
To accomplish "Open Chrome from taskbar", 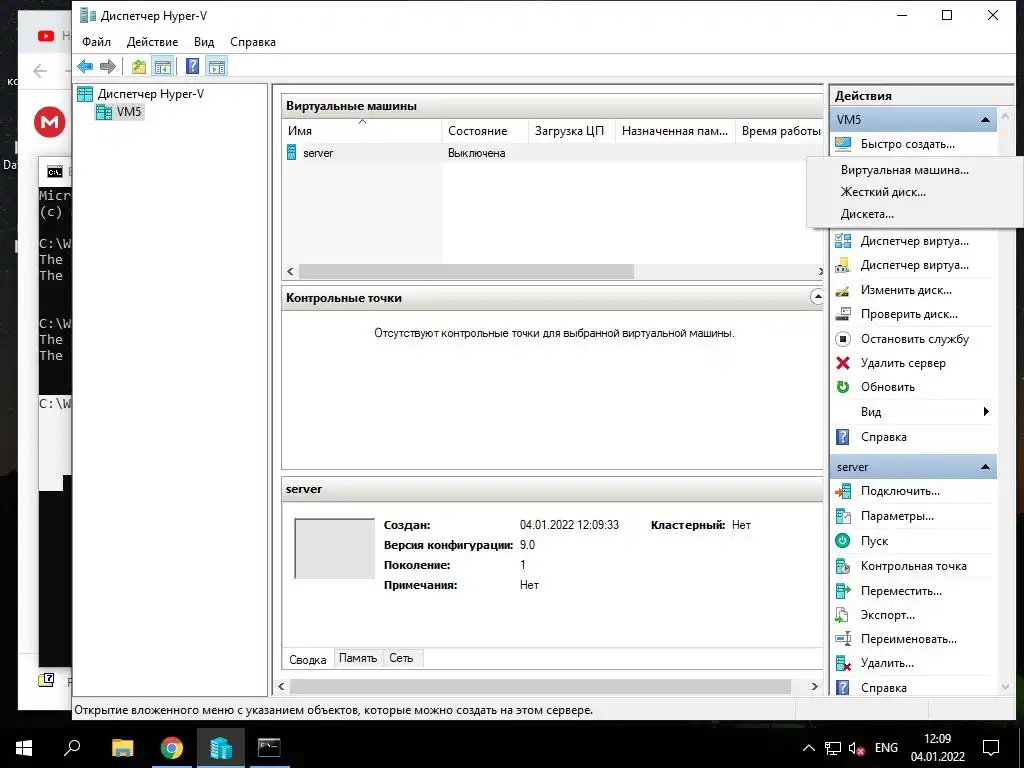I will [172, 748].
